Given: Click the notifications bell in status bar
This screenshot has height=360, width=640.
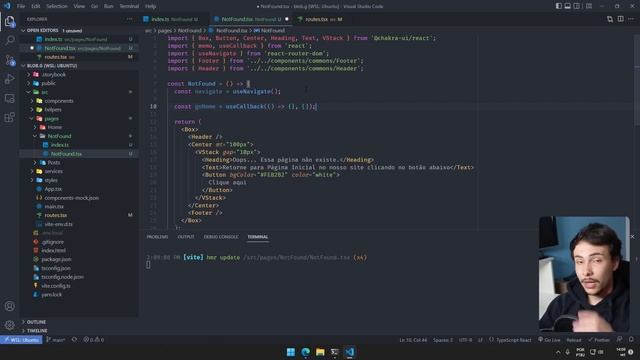Looking at the screenshot, I should tap(631, 340).
